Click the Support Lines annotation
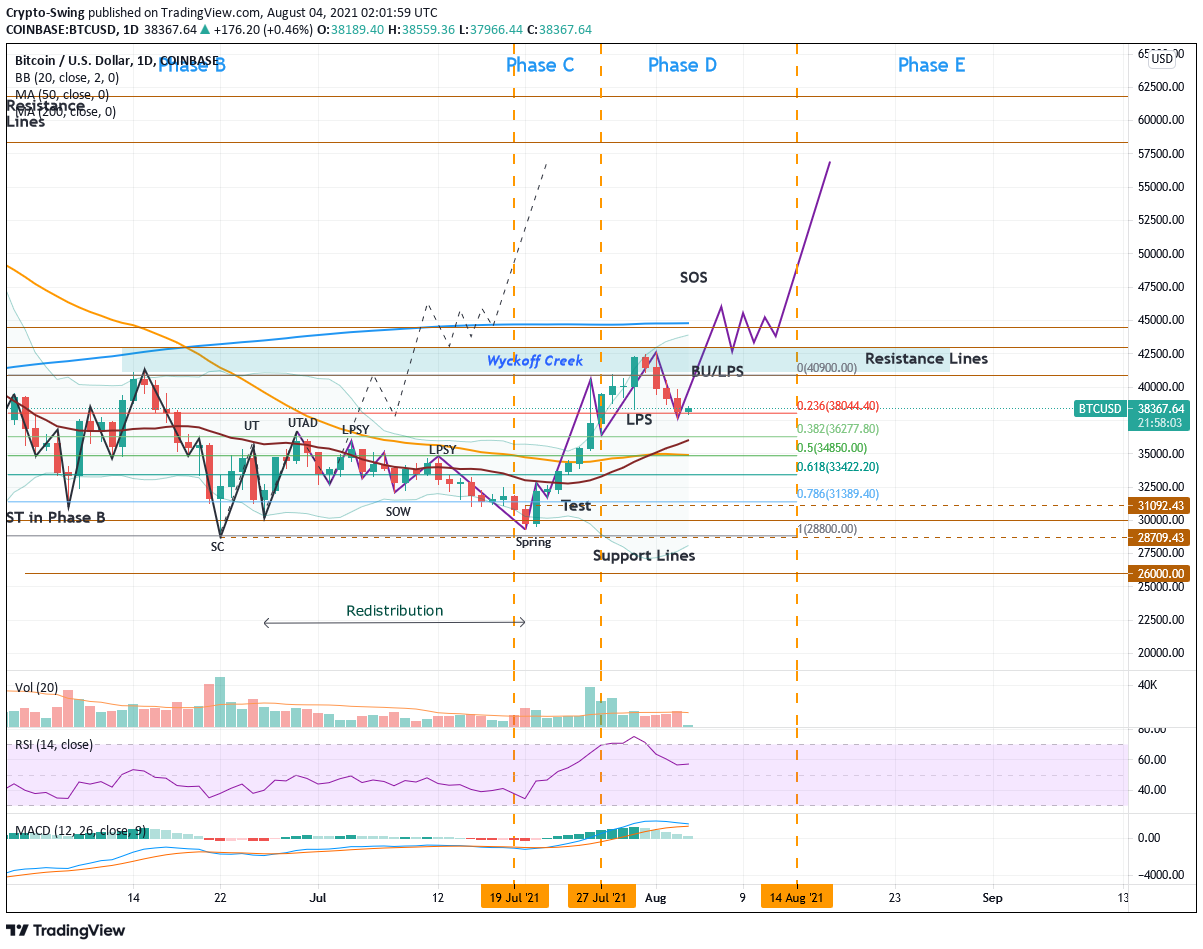The height and width of the screenshot is (949, 1203). pyautogui.click(x=644, y=555)
